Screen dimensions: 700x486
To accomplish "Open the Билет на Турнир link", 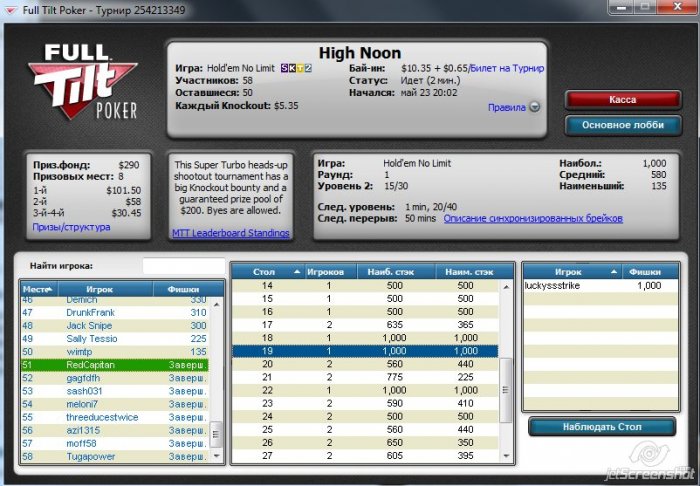I will click(x=507, y=68).
